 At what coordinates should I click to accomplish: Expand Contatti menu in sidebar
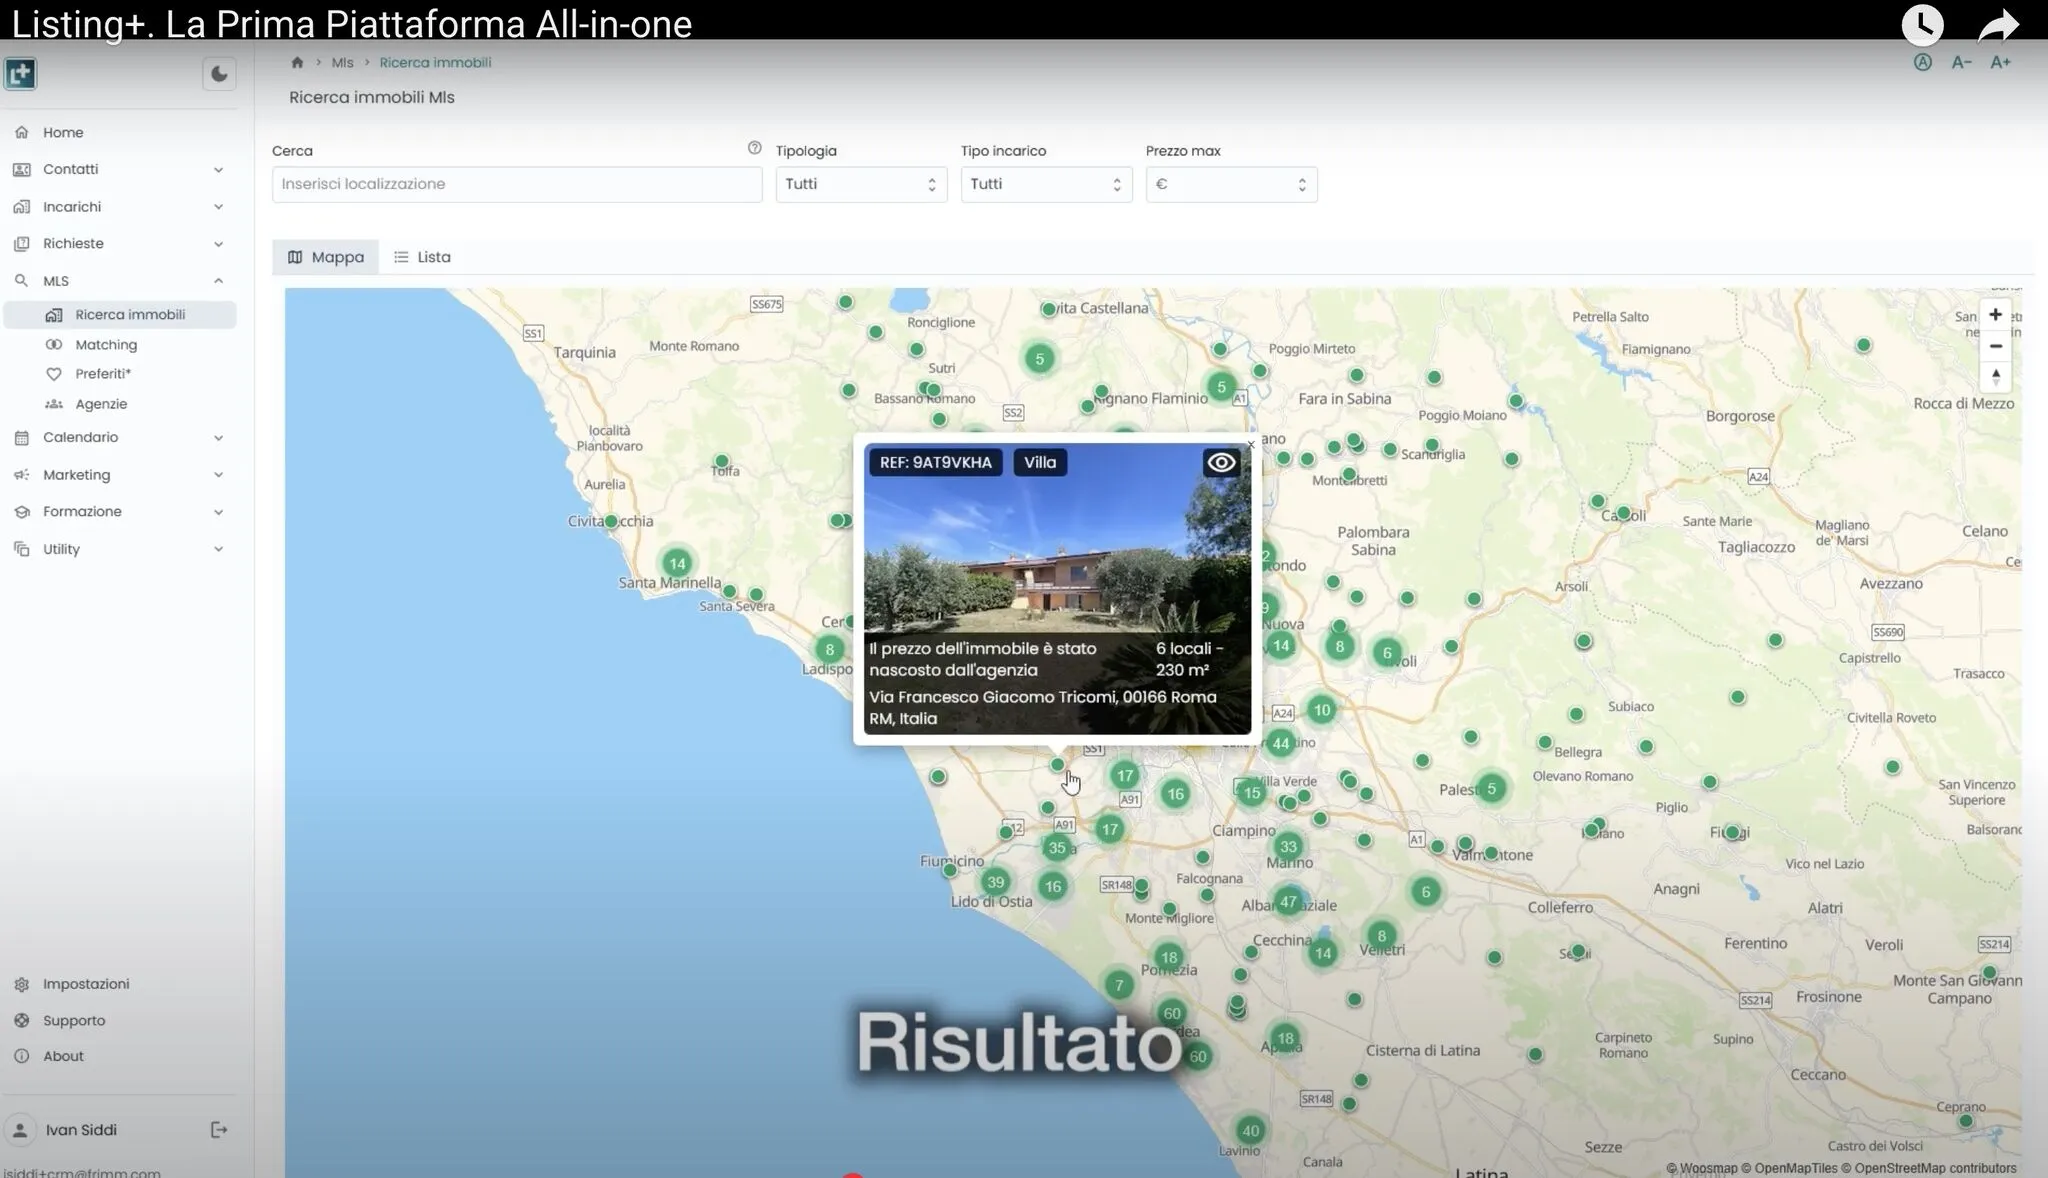click(119, 169)
